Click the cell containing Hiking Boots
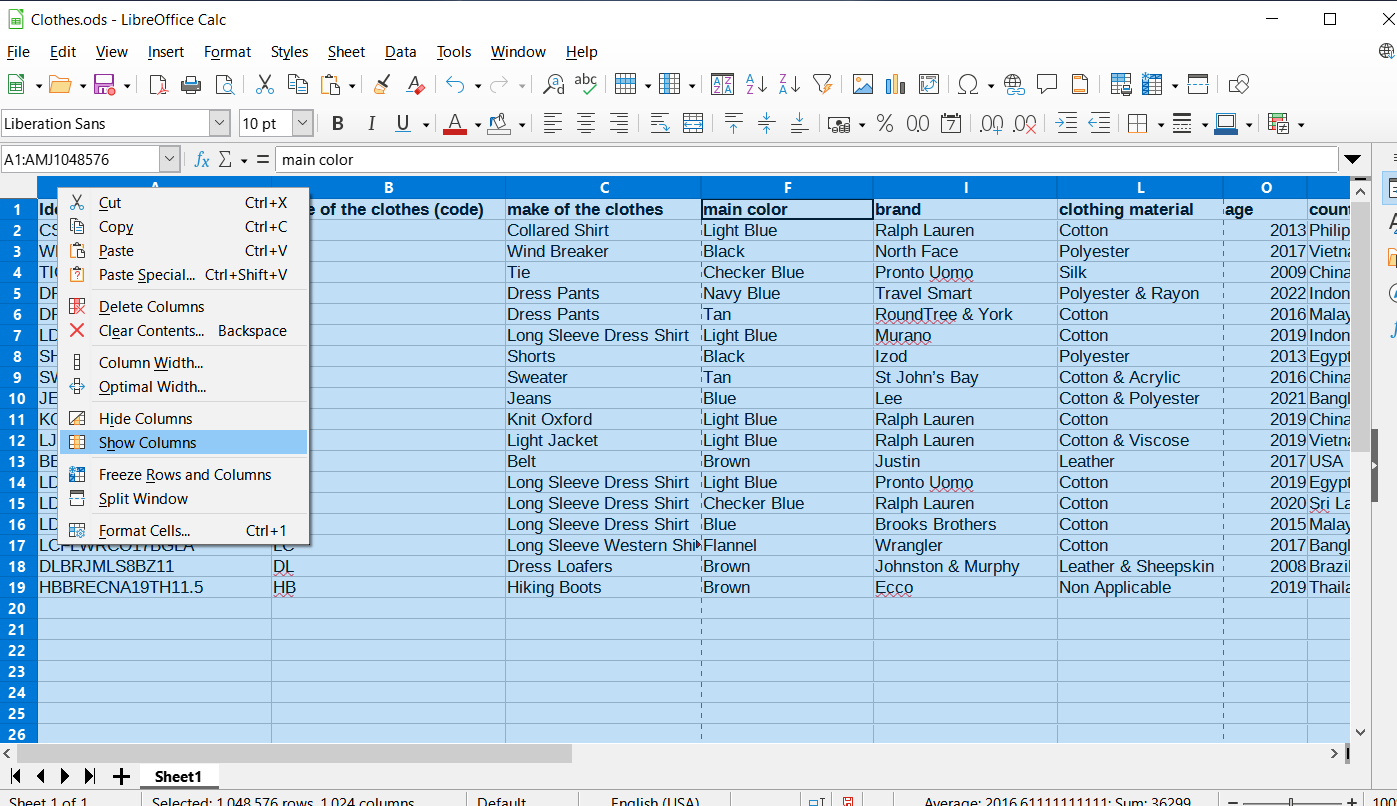This screenshot has width=1397, height=806. (603, 588)
